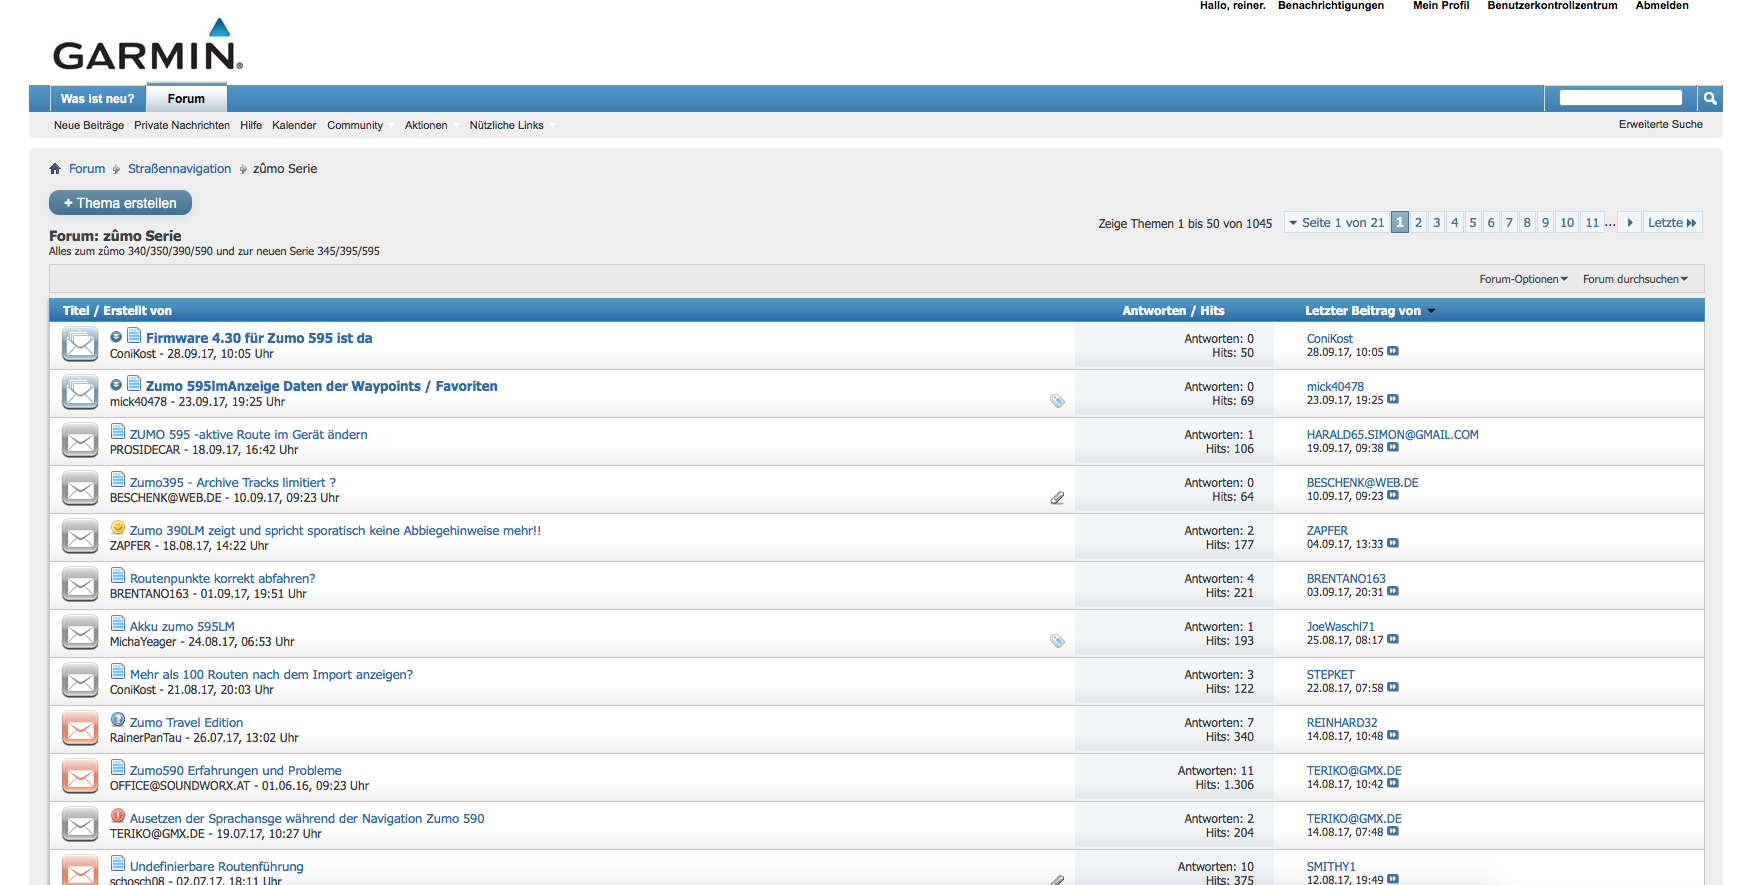Click the search magnifier icon
1744x885 pixels.
pos(1710,98)
